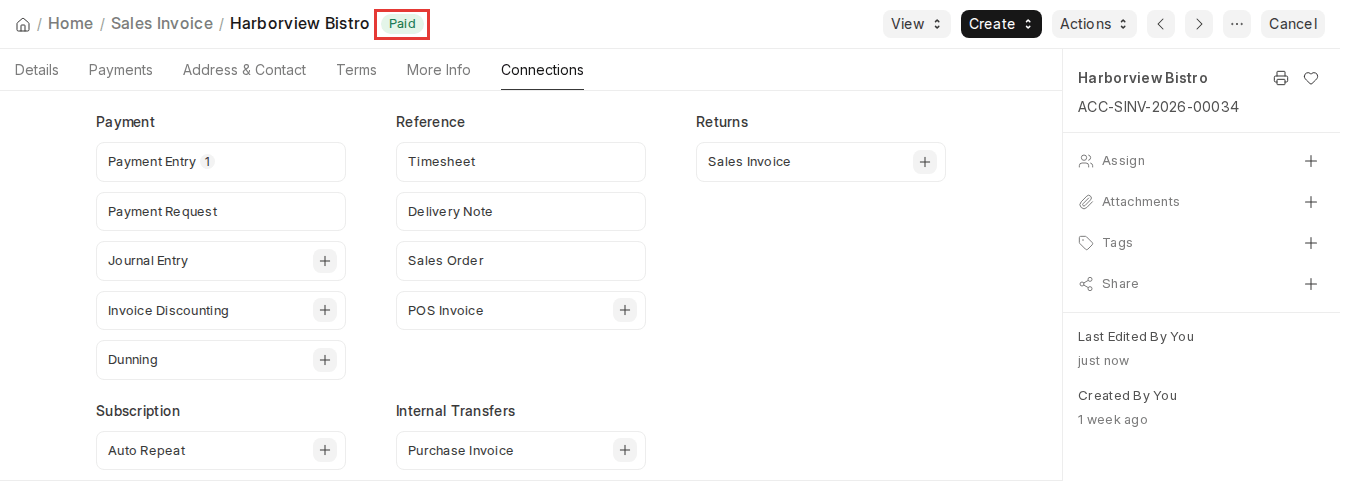Viewport: 1350px width, 481px height.
Task: Create new Auto Repeat with plus
Action: pyautogui.click(x=325, y=450)
